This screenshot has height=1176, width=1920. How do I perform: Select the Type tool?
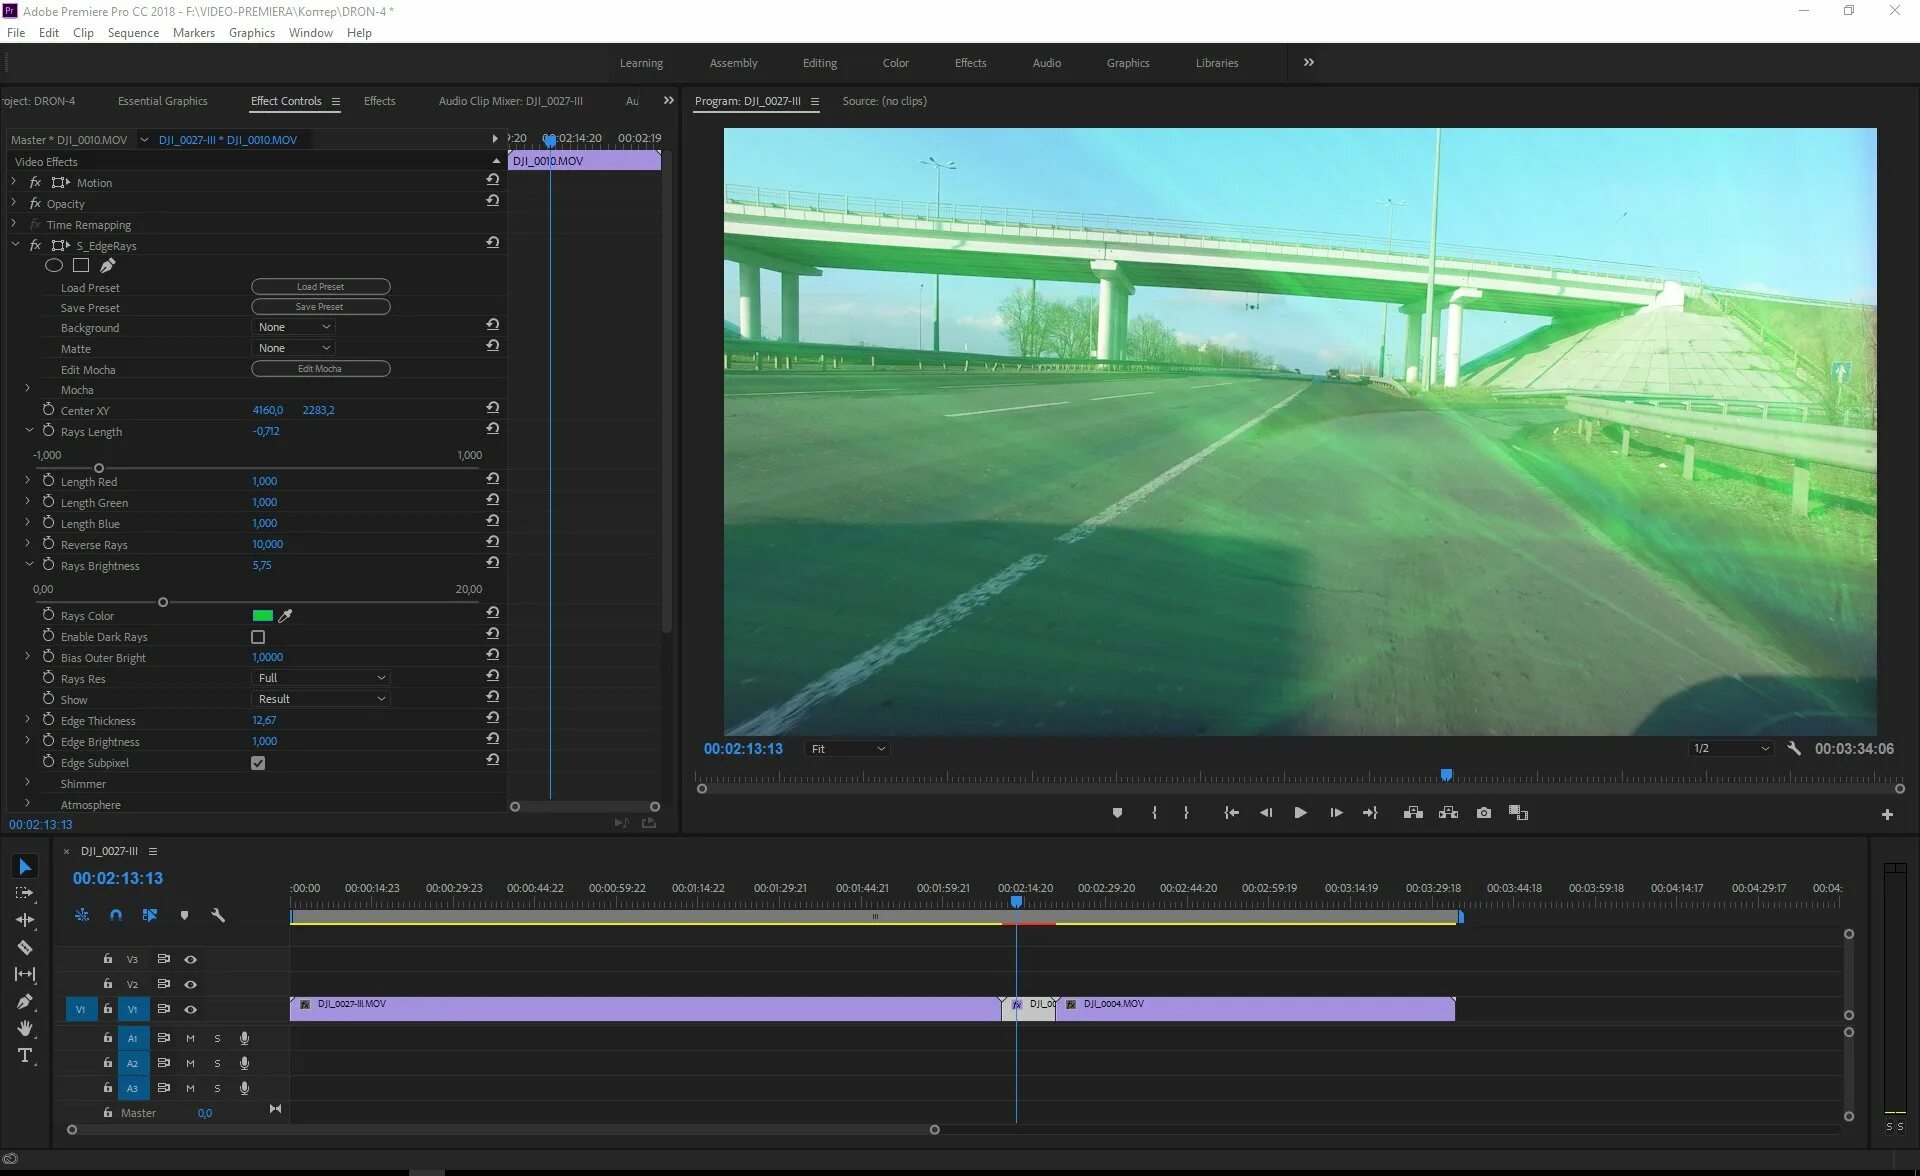click(25, 1056)
